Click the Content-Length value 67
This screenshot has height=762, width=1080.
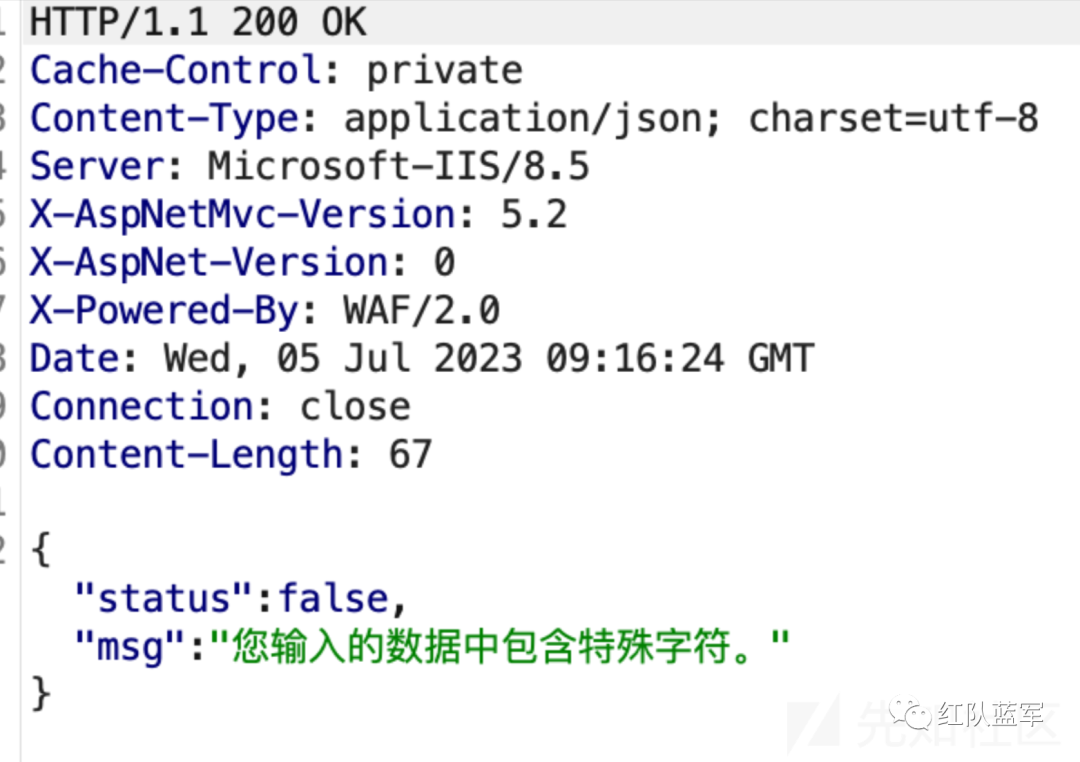click(x=411, y=455)
